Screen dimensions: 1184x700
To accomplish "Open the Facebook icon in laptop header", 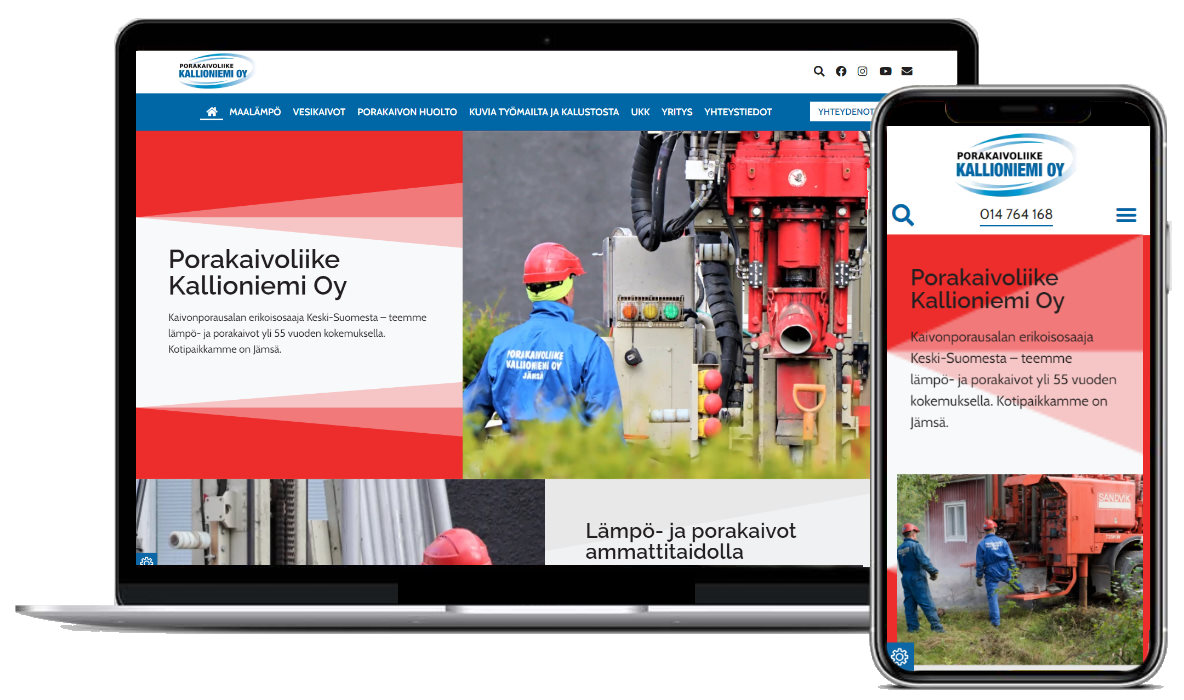I will (x=840, y=71).
